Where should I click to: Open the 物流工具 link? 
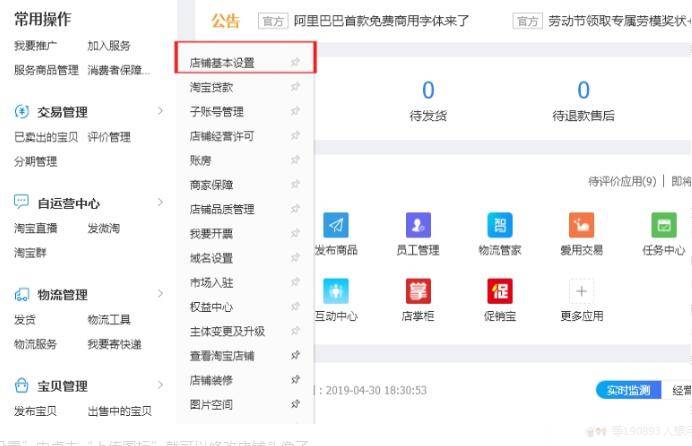click(x=109, y=319)
